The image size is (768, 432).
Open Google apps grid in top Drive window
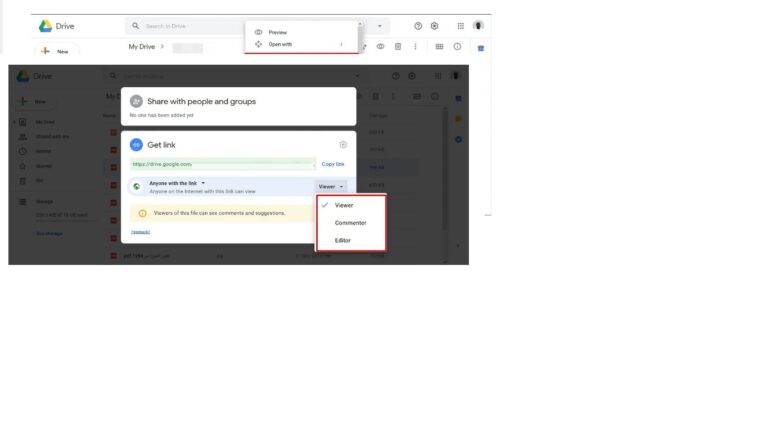click(460, 26)
